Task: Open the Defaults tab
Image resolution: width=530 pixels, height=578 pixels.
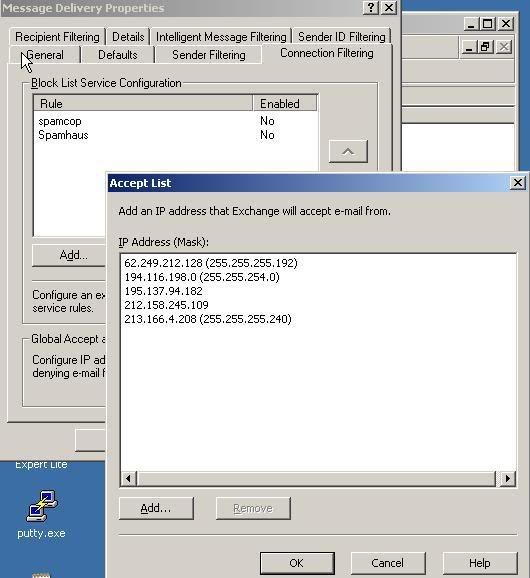Action: point(118,55)
